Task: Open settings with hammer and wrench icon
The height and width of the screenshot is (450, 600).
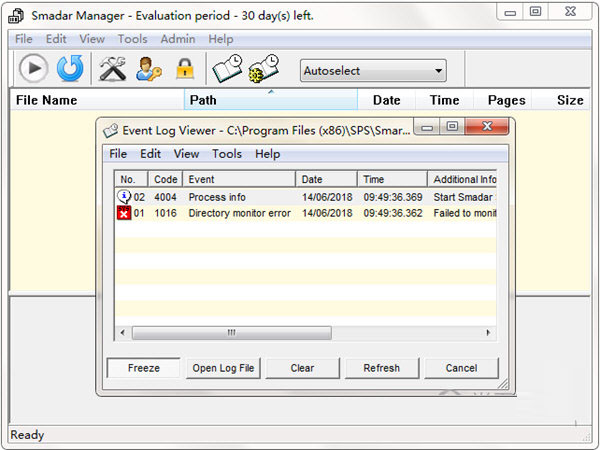Action: tap(112, 69)
